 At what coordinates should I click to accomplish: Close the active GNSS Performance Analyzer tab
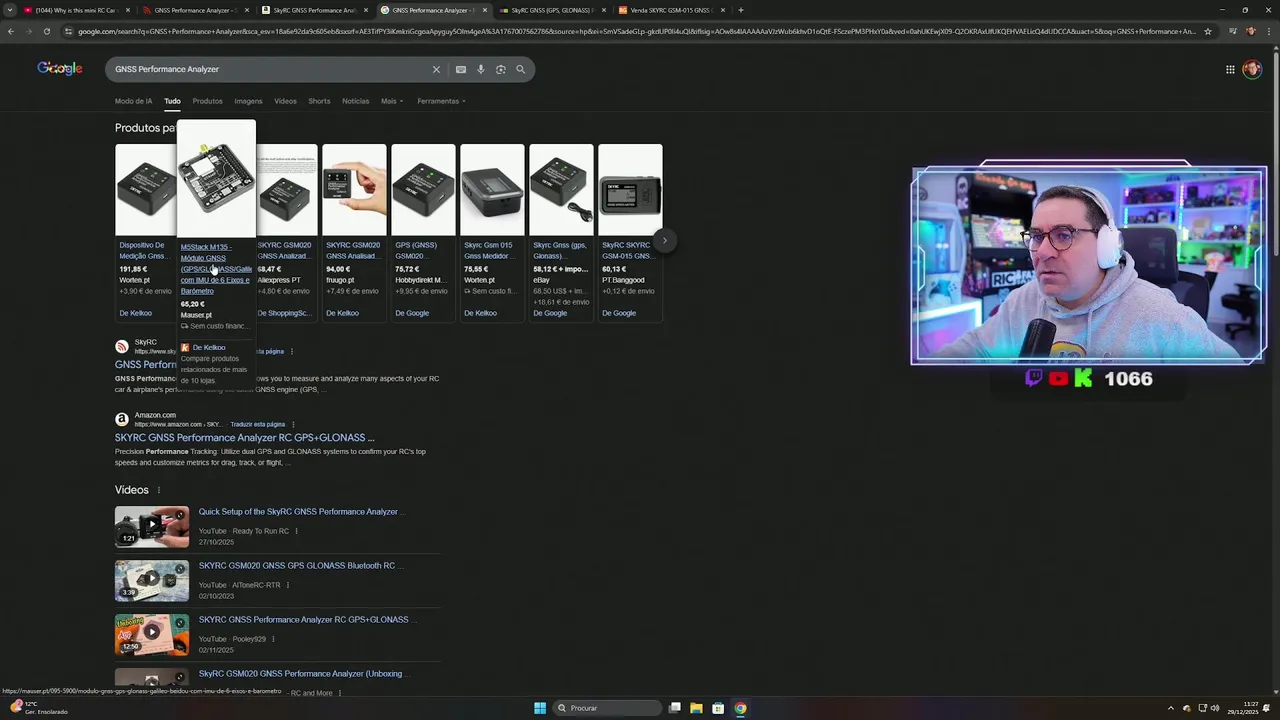(485, 10)
